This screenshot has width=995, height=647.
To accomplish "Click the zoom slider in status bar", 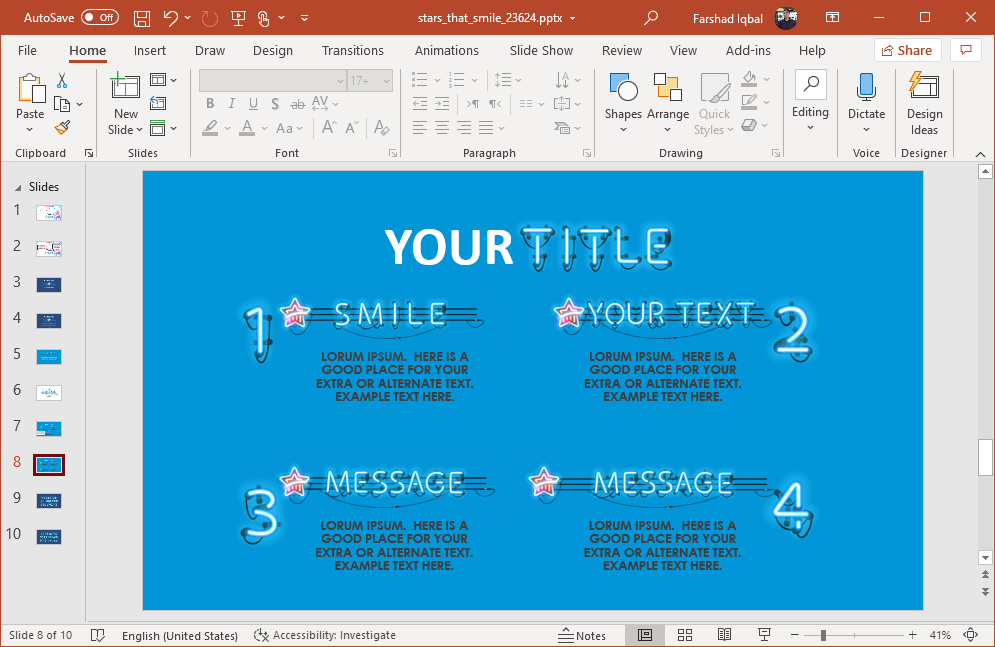I will click(x=823, y=635).
